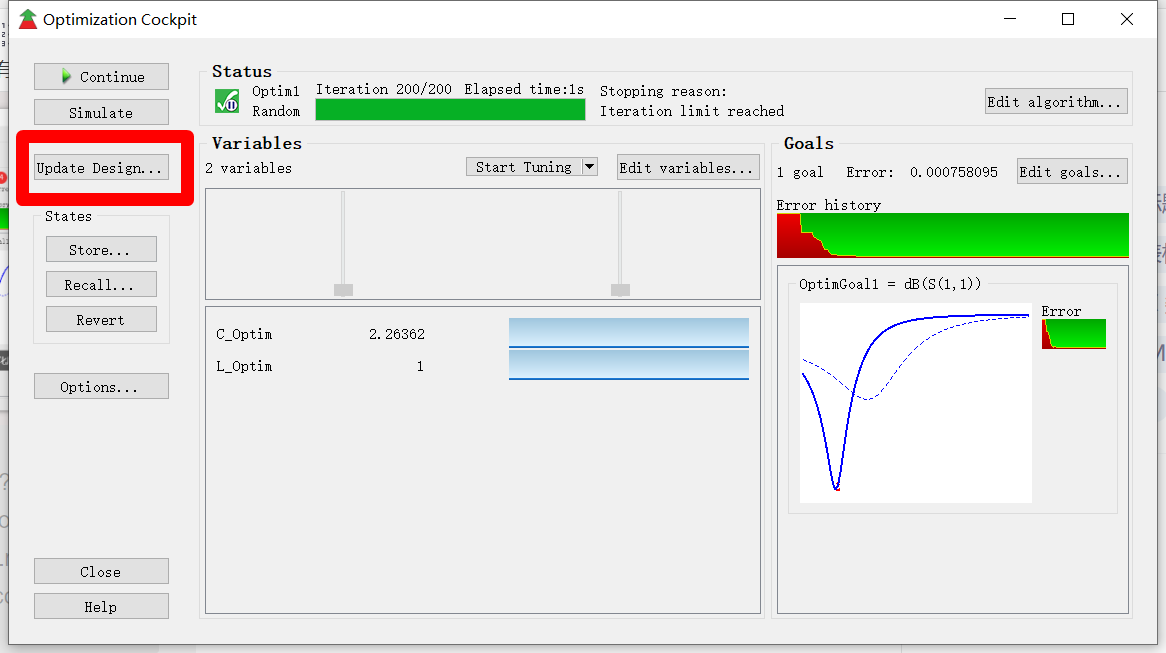Open Help for the cockpit
Screen dimensions: 1166x653
click(101, 606)
